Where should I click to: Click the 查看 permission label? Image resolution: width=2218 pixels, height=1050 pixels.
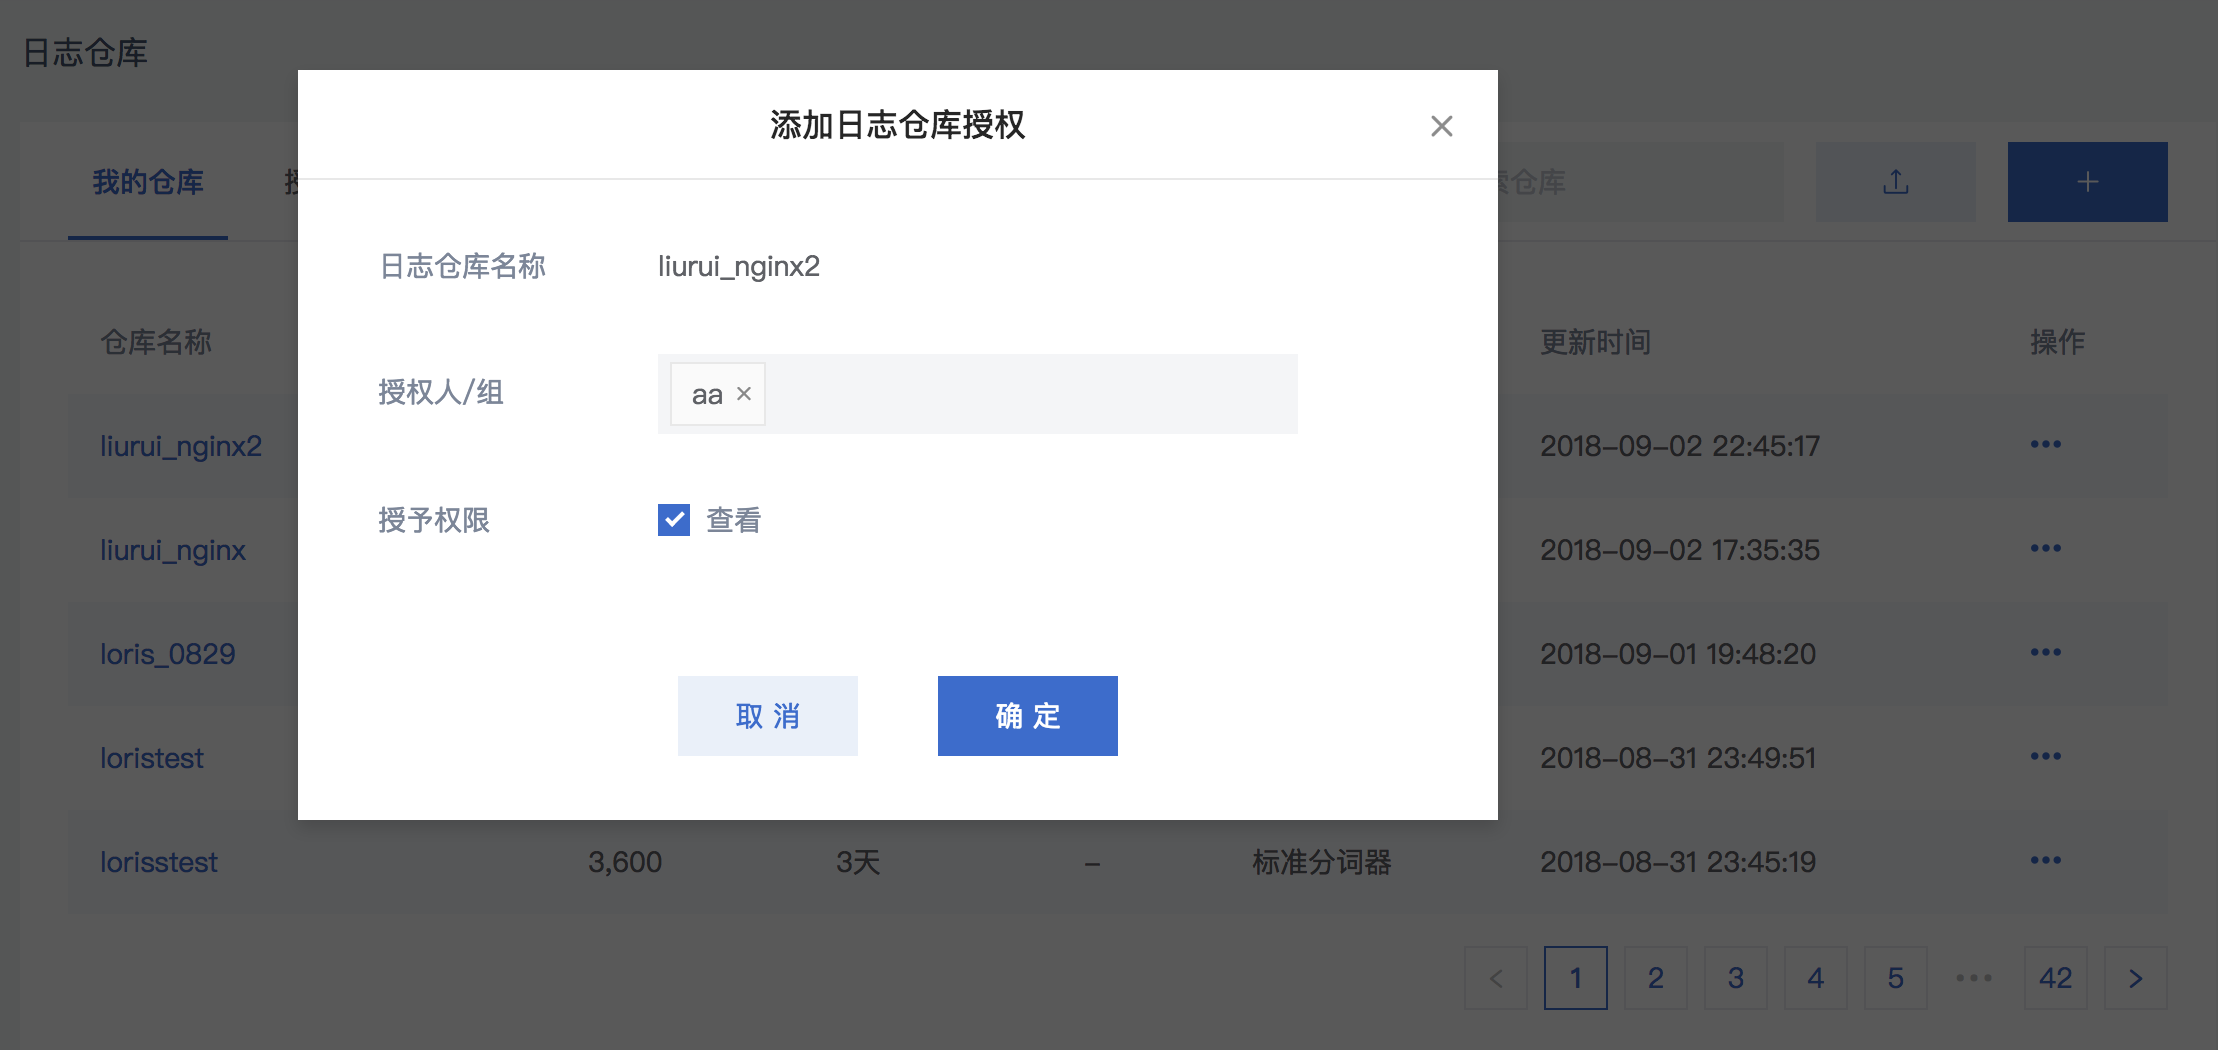[734, 520]
